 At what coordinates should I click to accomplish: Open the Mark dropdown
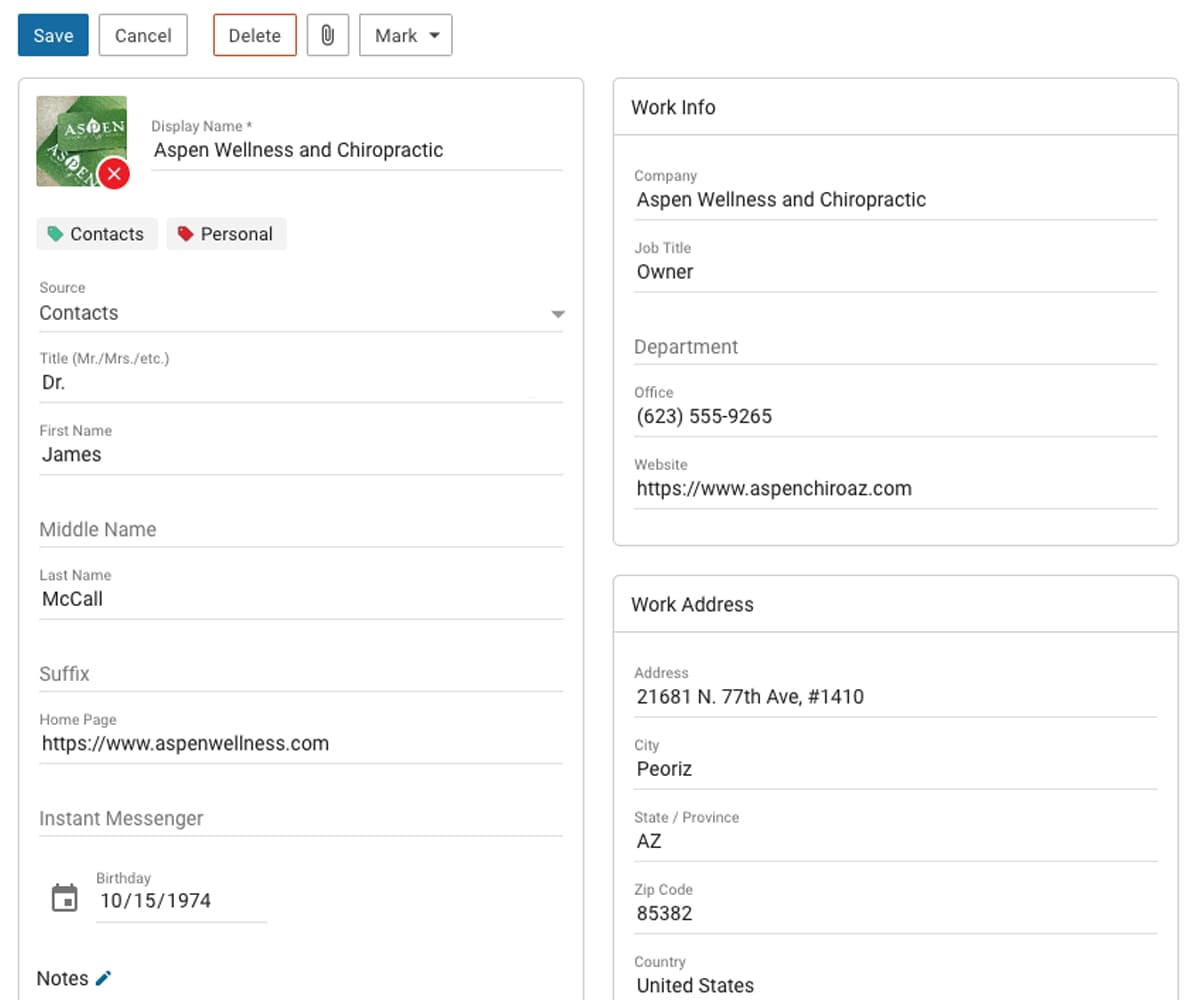(x=405, y=35)
